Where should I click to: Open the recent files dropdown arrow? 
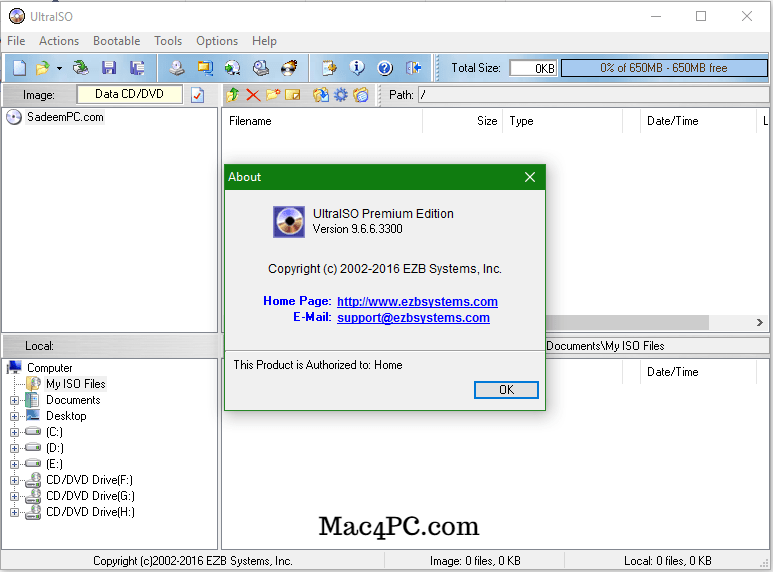(x=59, y=68)
